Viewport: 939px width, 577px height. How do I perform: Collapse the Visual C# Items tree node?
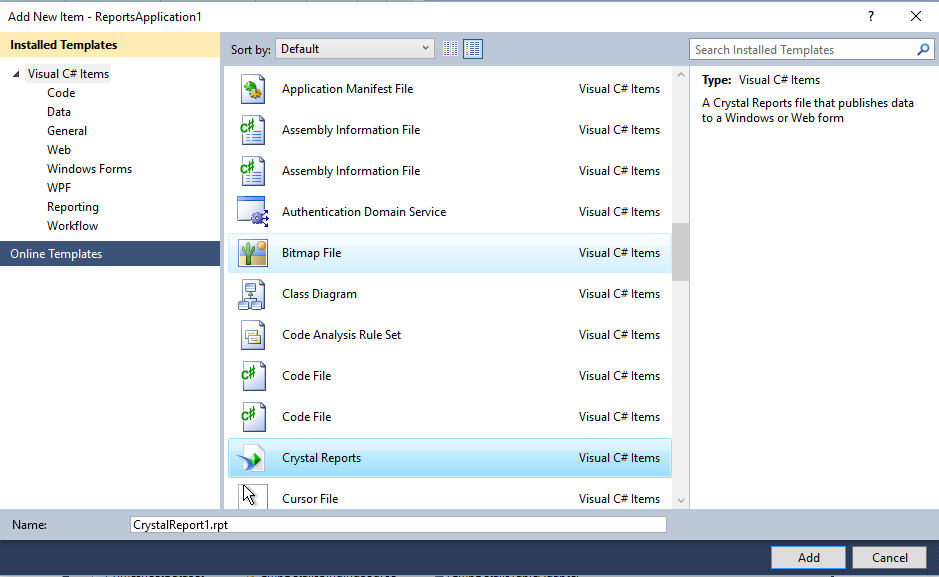tap(16, 74)
